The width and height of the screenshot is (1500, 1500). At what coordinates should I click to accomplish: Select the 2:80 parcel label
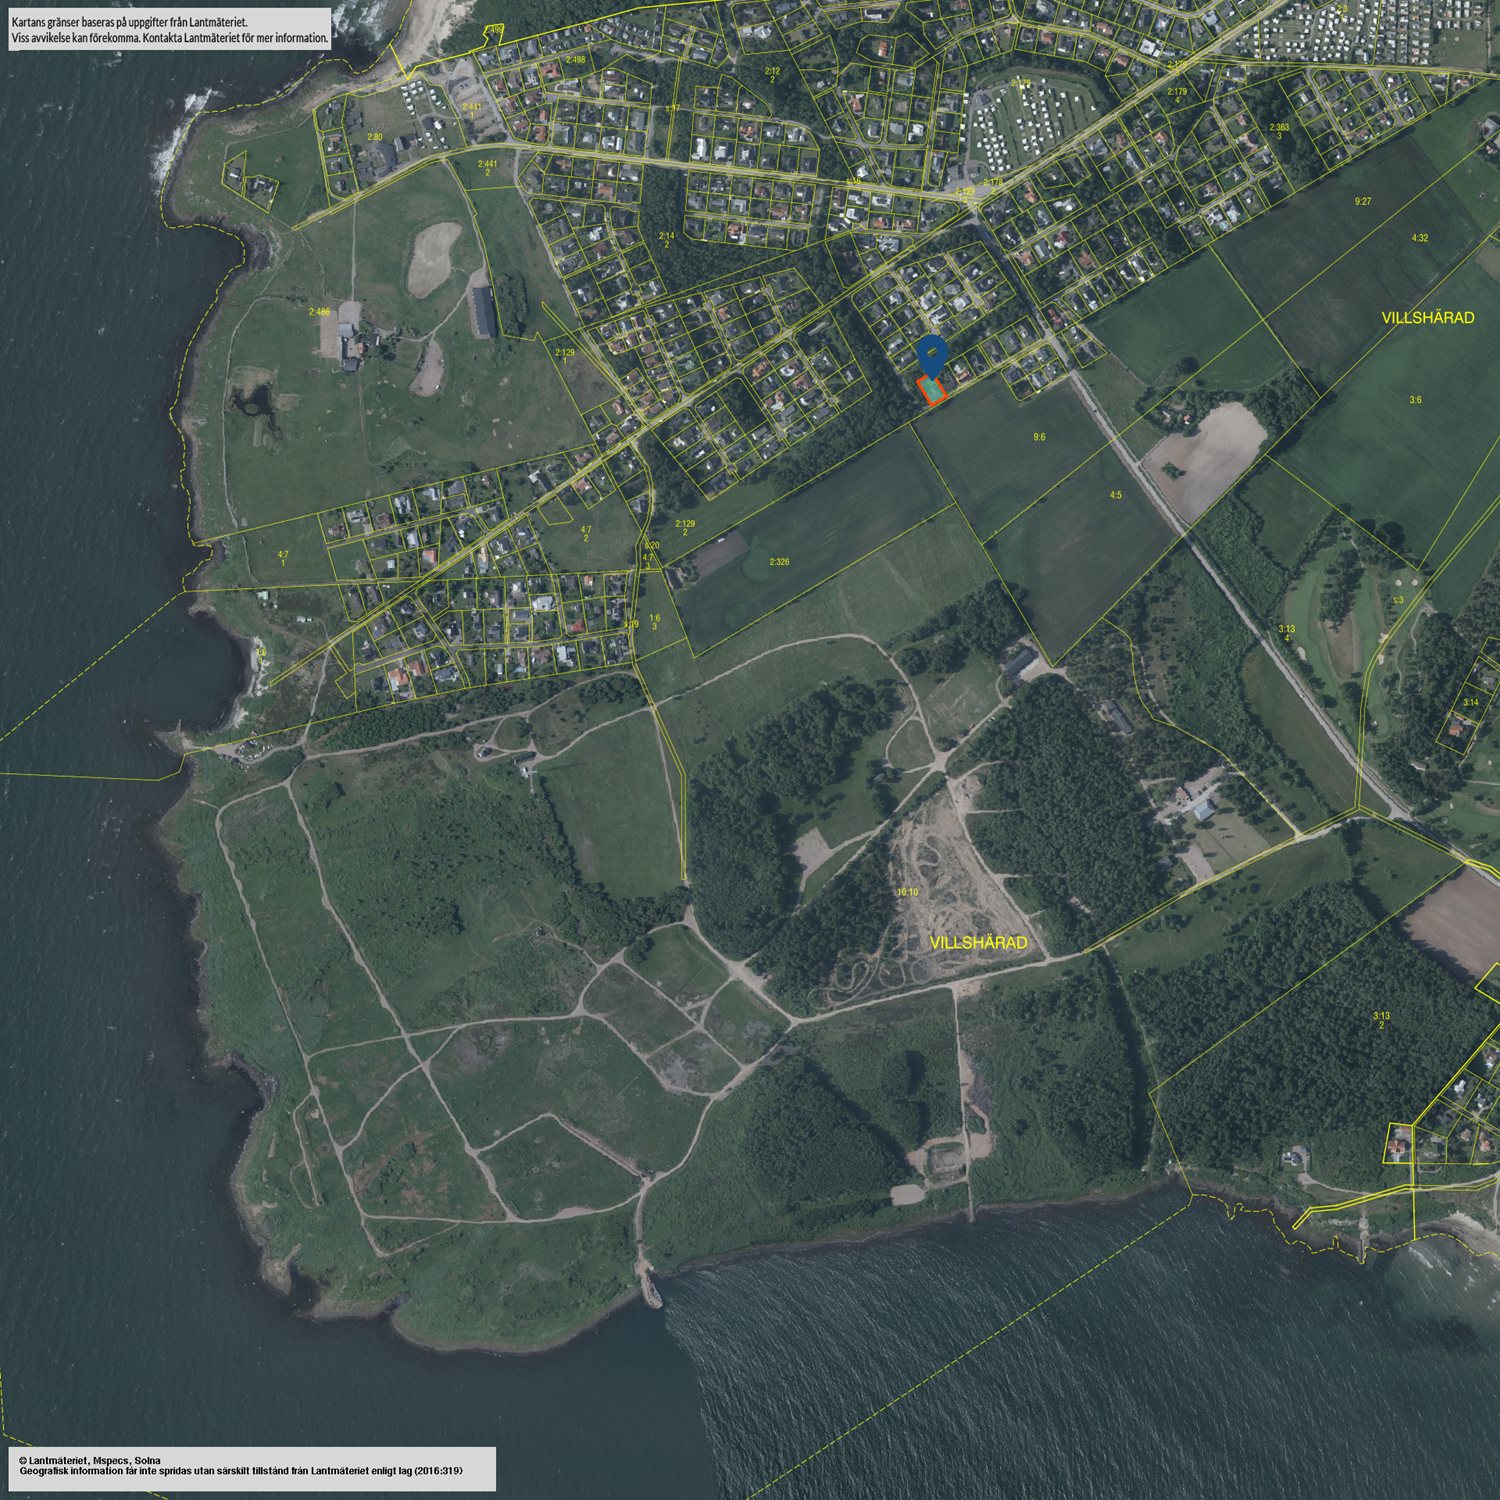[374, 136]
